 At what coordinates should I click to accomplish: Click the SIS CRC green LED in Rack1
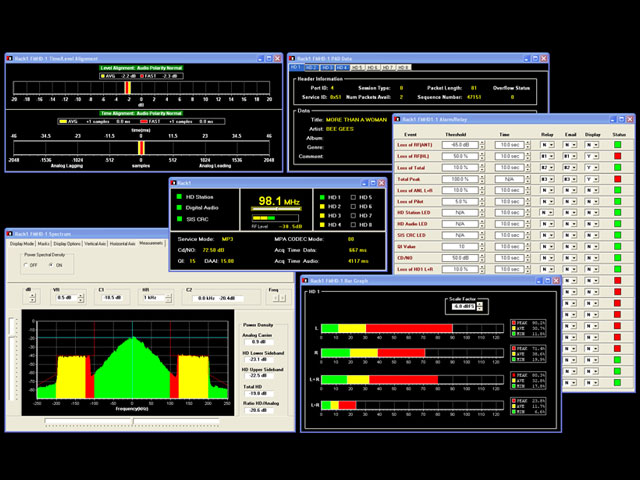179,219
